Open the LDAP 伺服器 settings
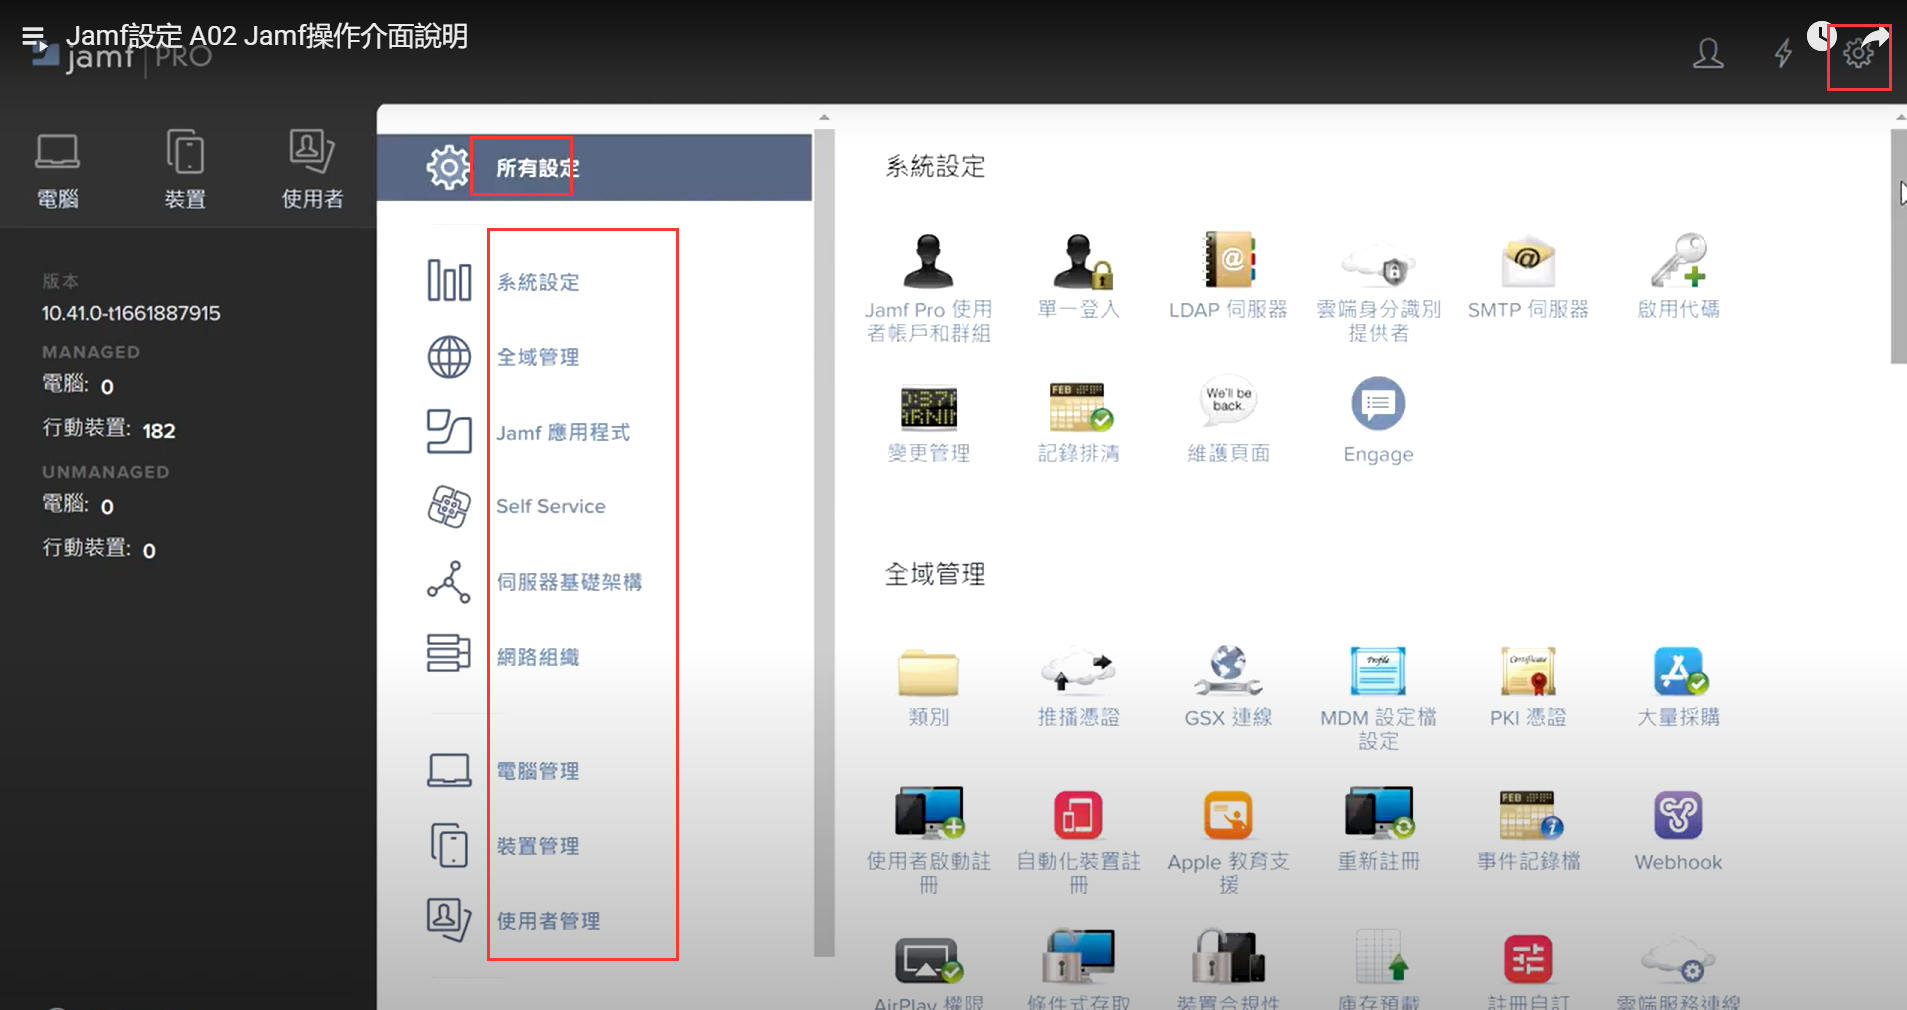This screenshot has width=1907, height=1010. [x=1228, y=276]
